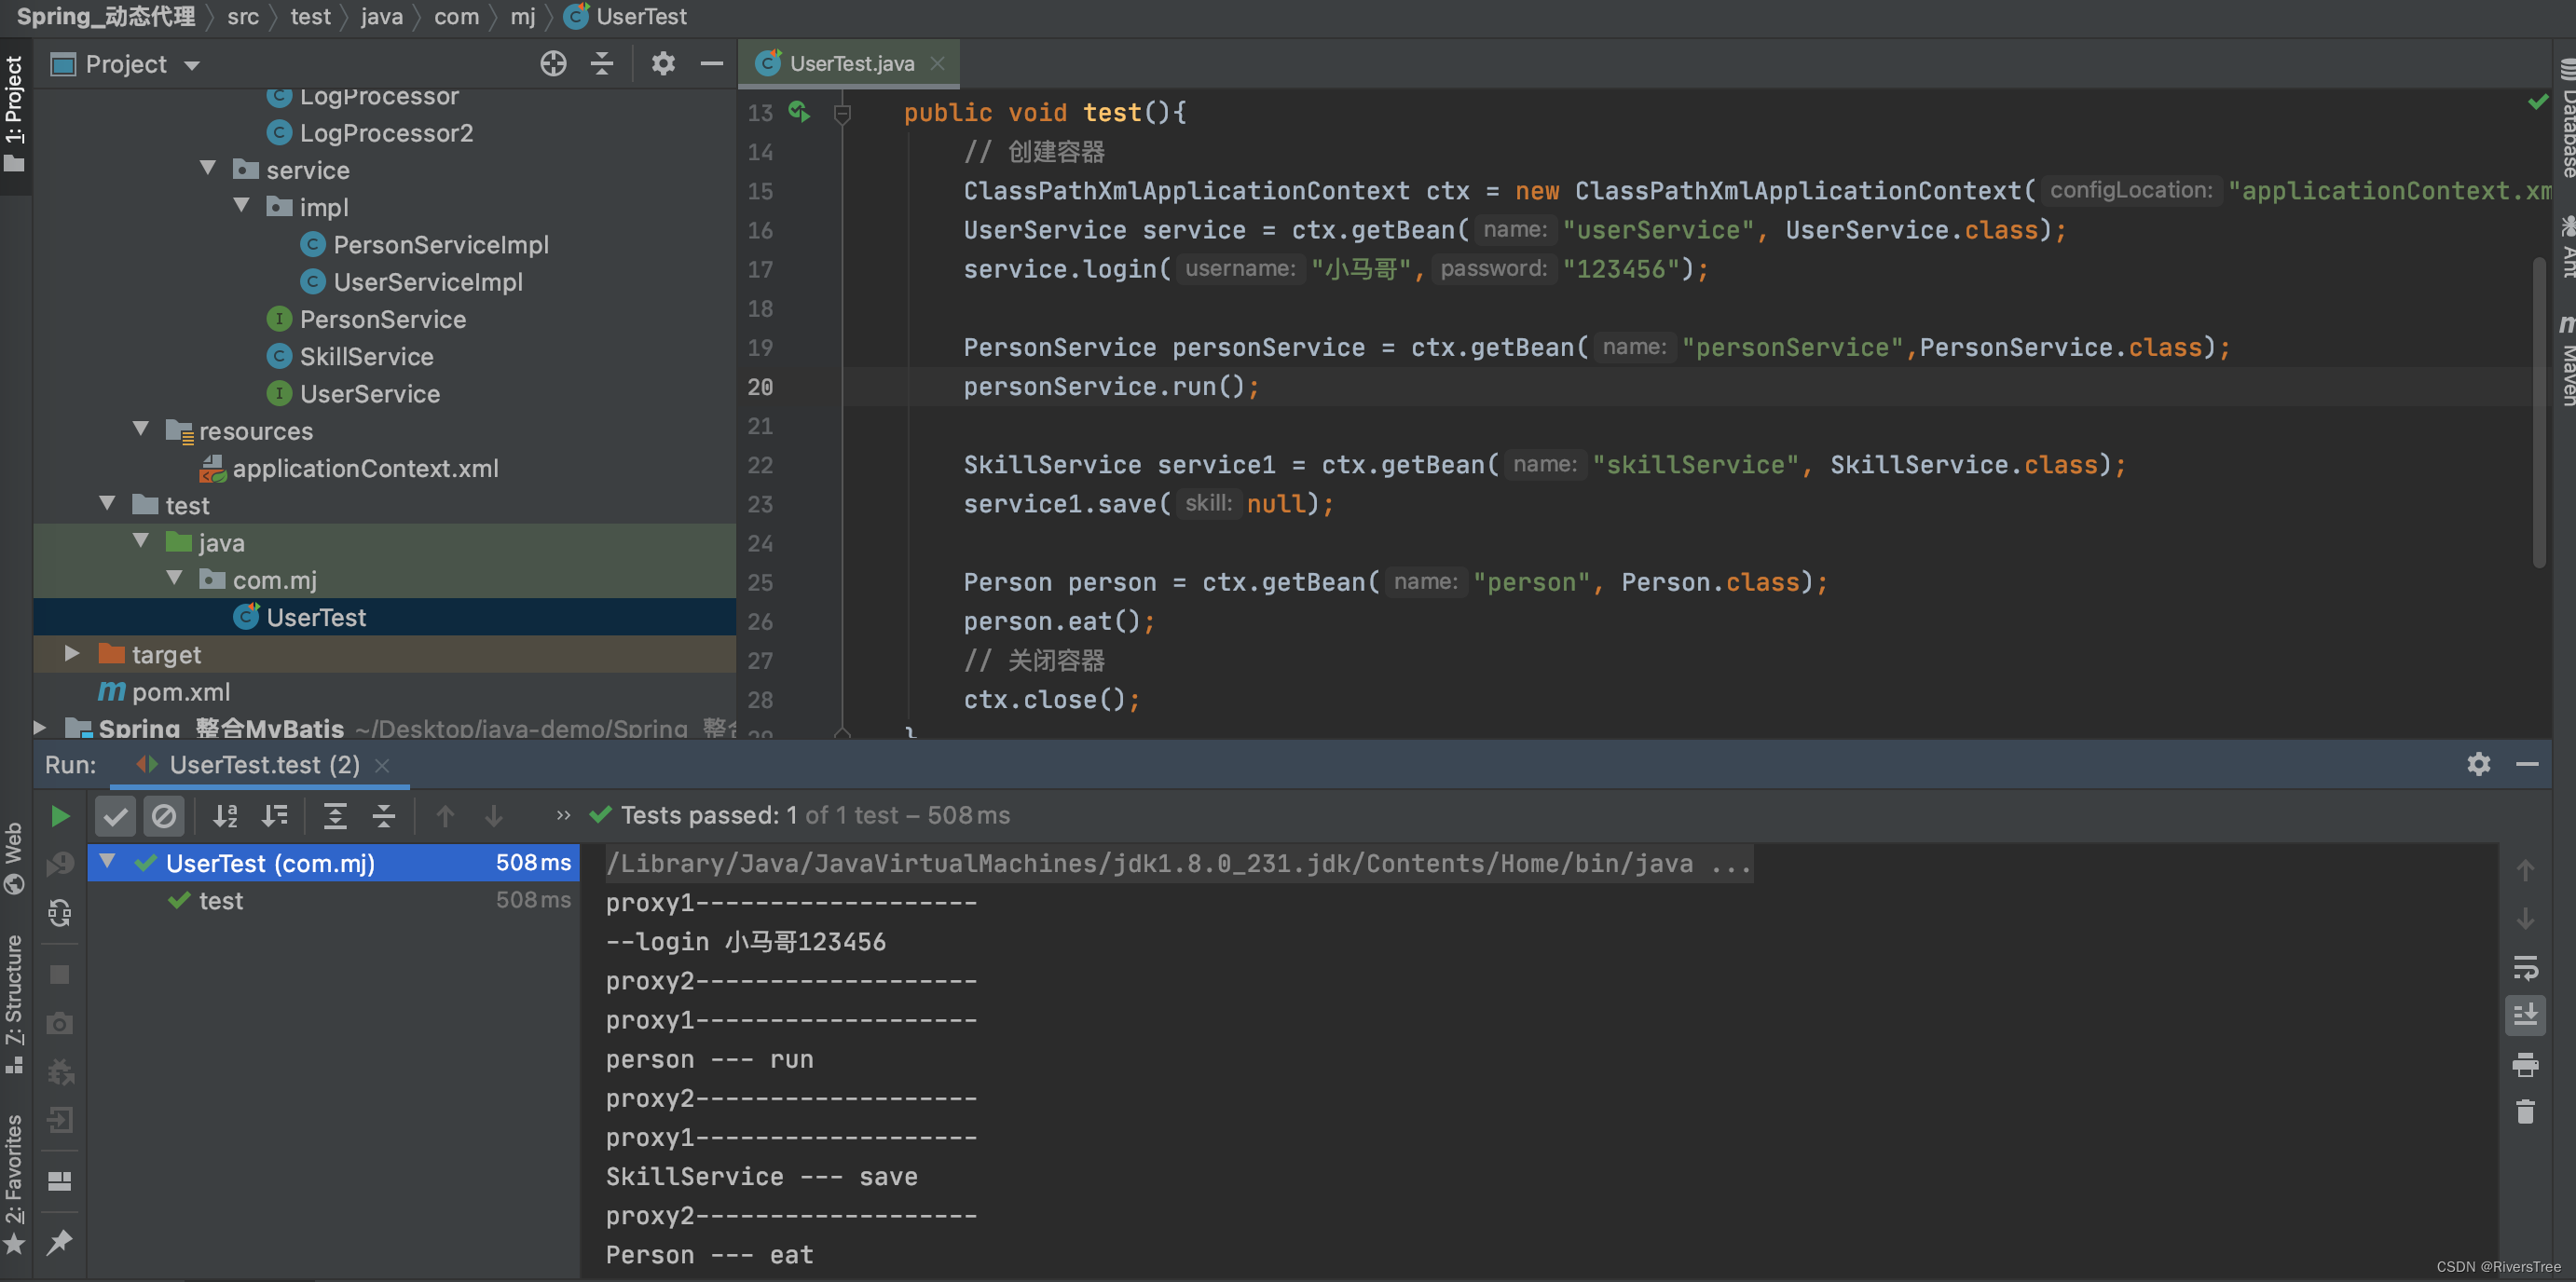Expand all test results
This screenshot has width=2576, height=1282.
pyautogui.click(x=335, y=816)
